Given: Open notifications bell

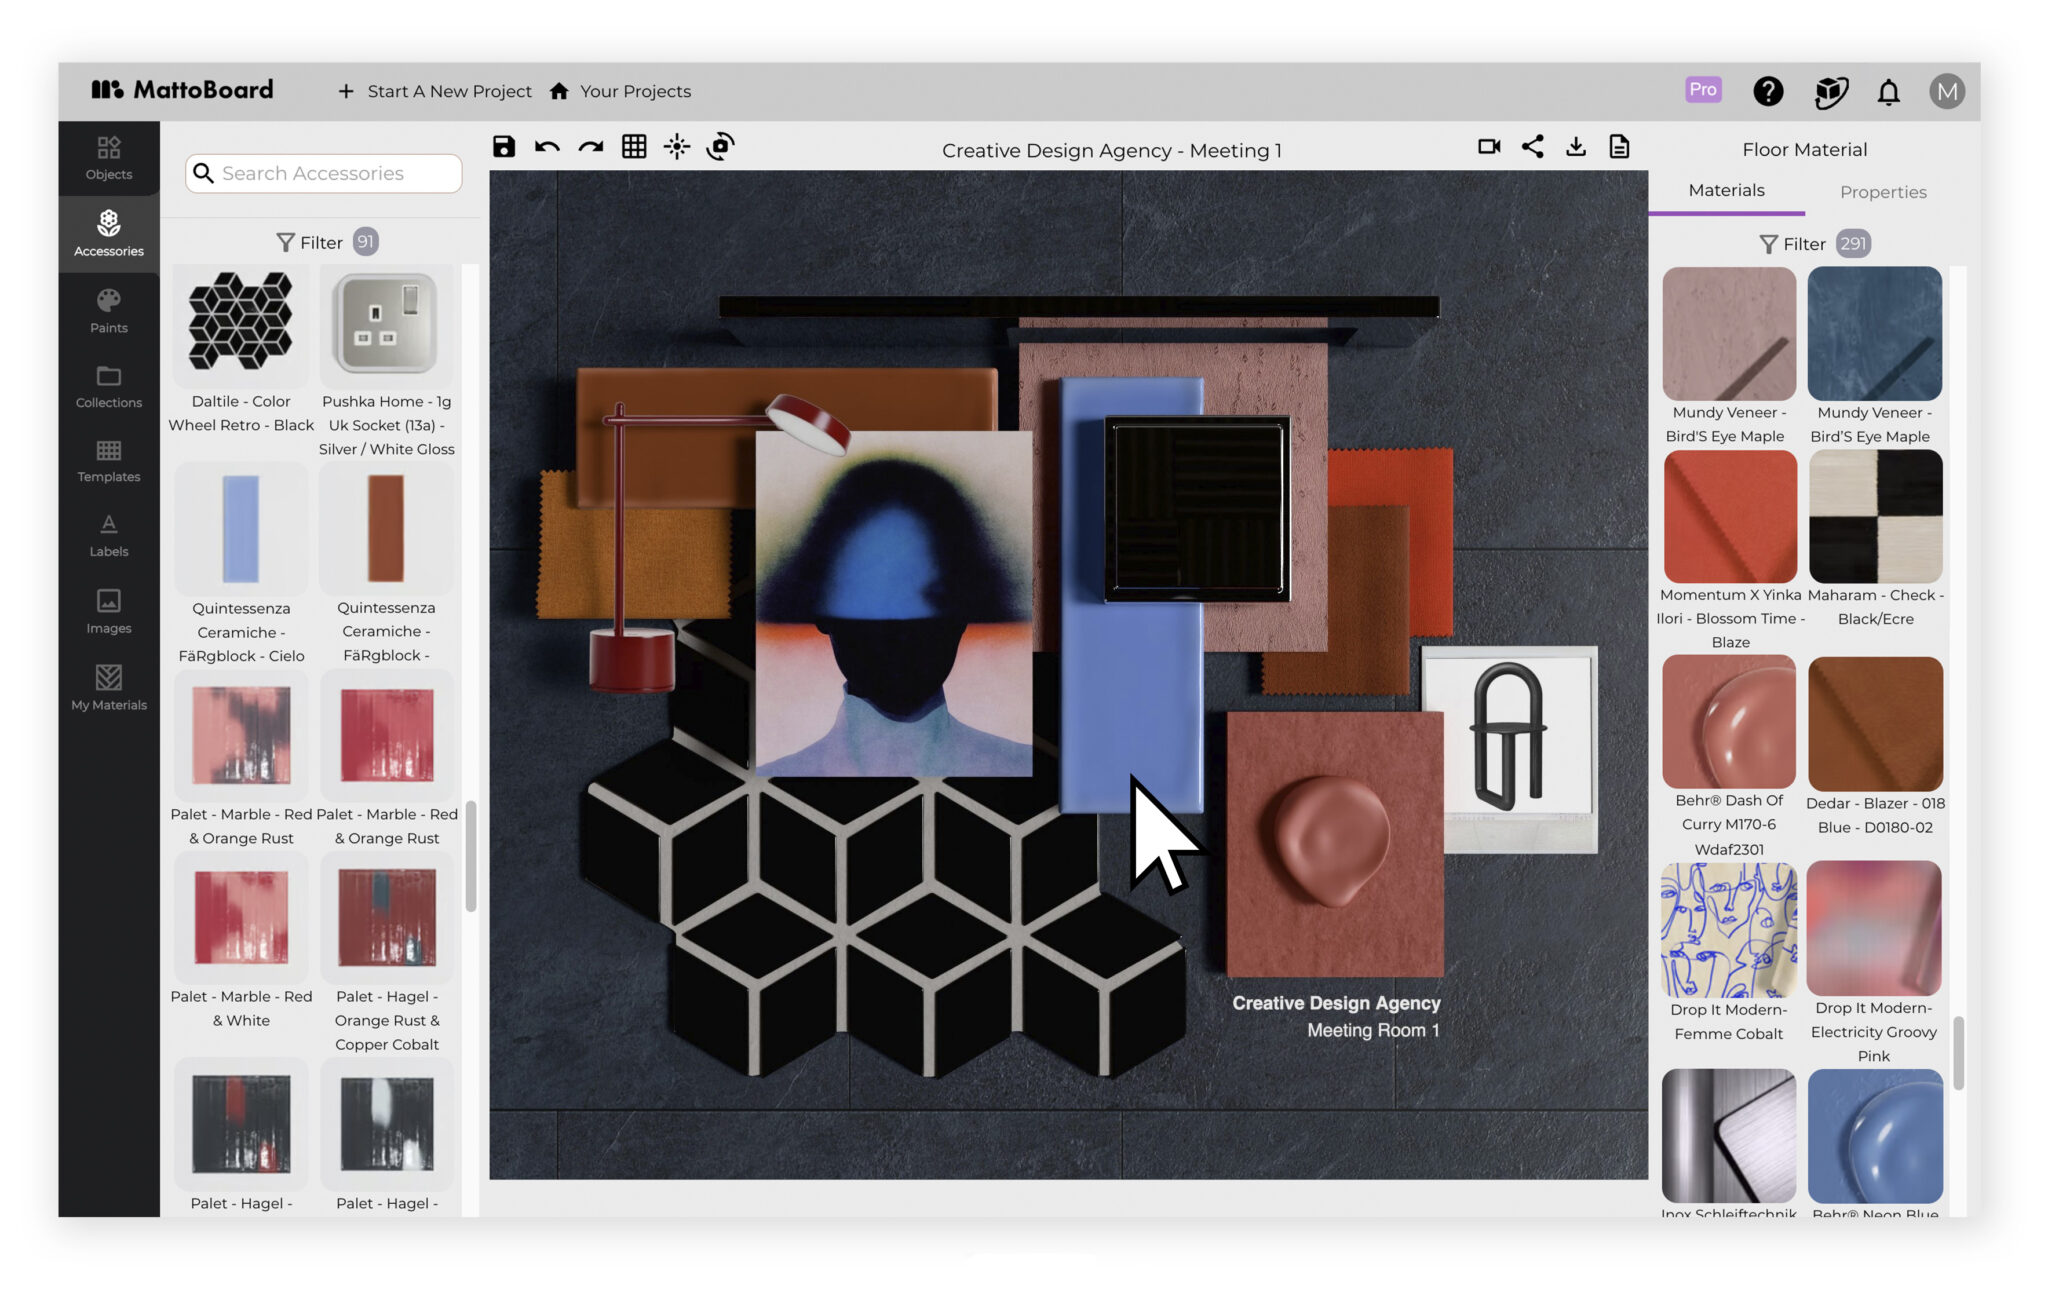Looking at the screenshot, I should pyautogui.click(x=1889, y=91).
